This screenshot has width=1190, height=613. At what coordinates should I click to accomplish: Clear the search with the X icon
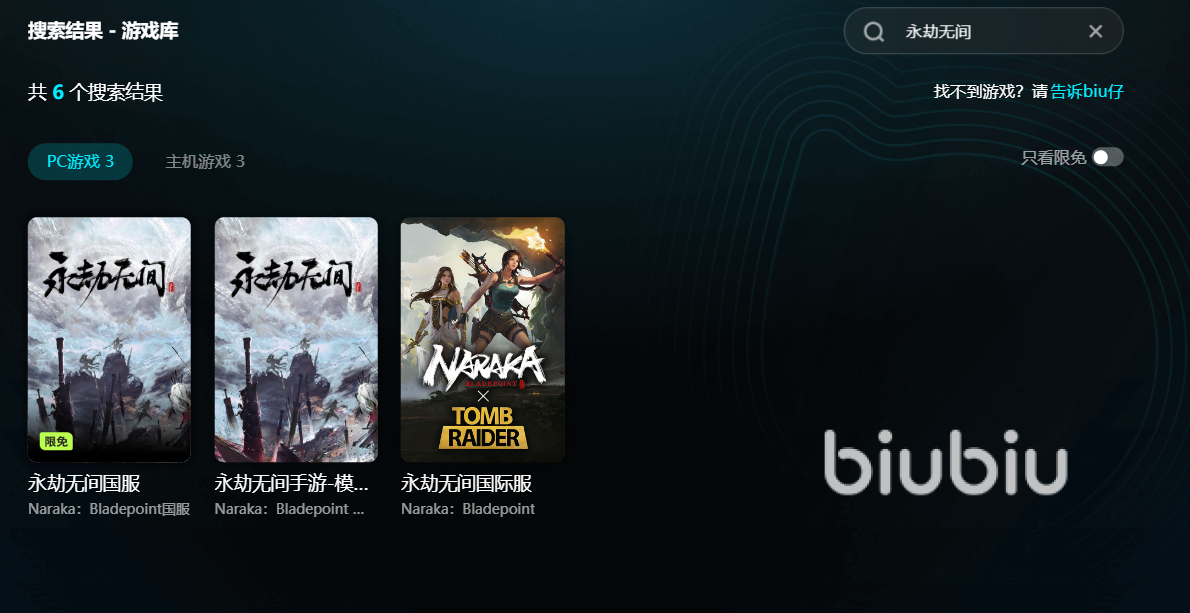coord(1095,31)
